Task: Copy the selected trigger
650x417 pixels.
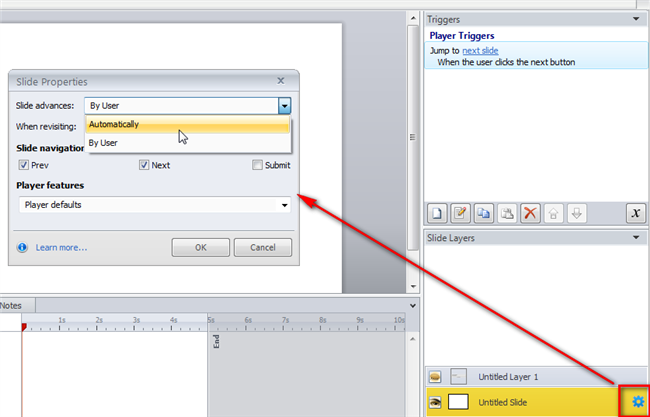Action: pyautogui.click(x=483, y=213)
